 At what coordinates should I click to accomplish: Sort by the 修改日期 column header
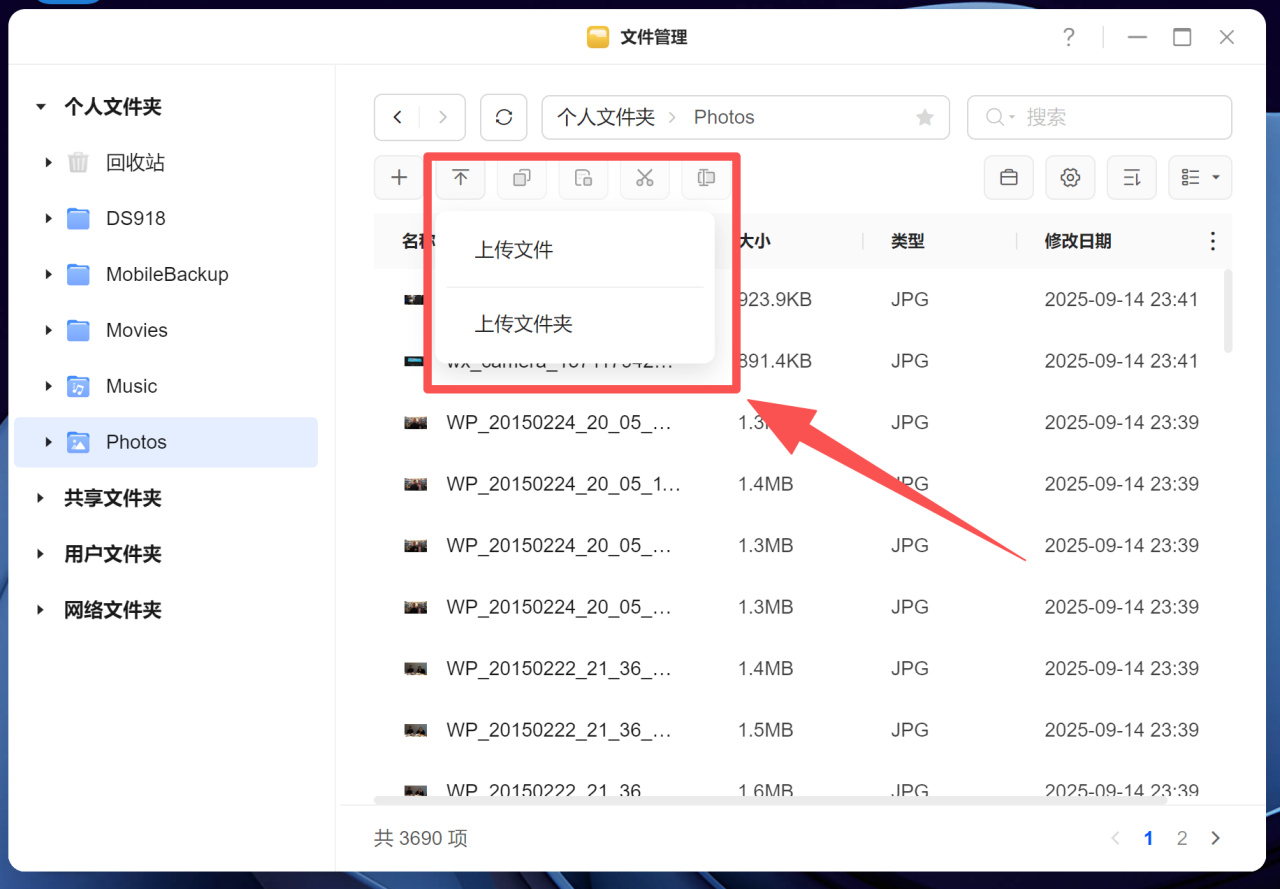1078,241
